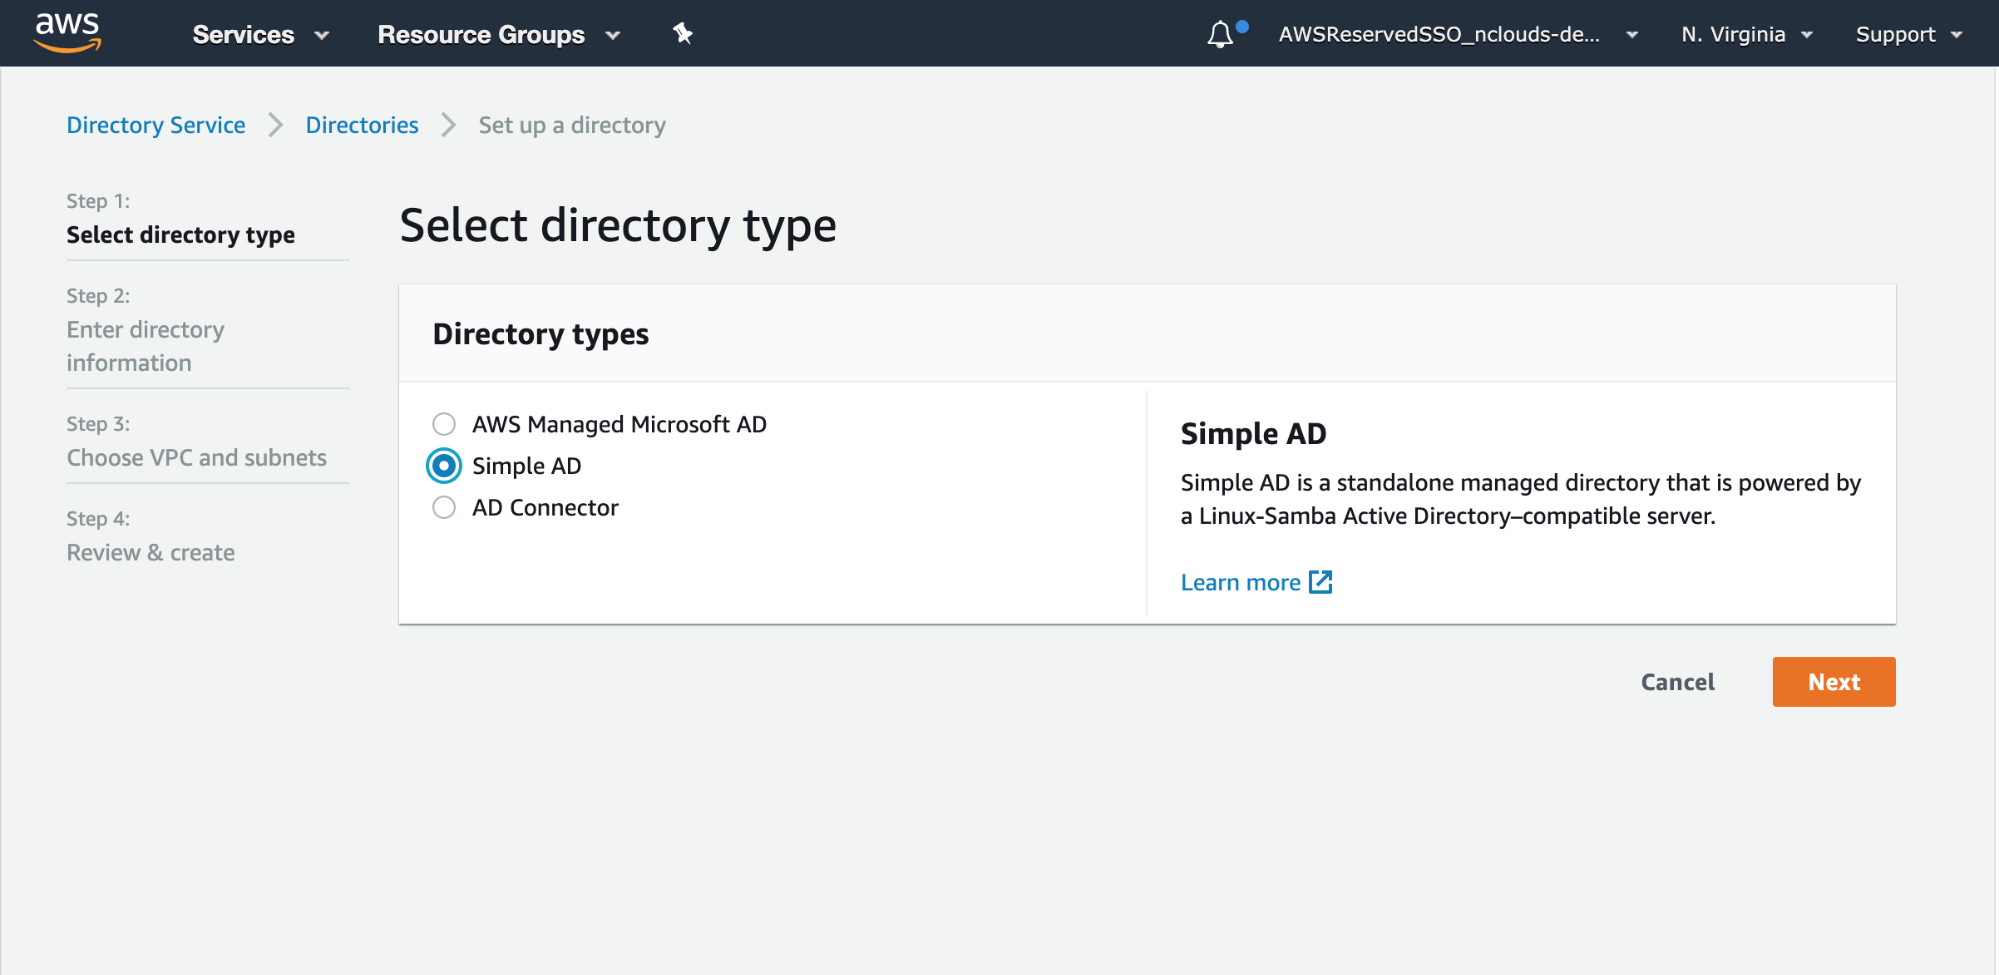Open the Support dropdown menu
The height and width of the screenshot is (975, 1999).
[x=1909, y=35]
